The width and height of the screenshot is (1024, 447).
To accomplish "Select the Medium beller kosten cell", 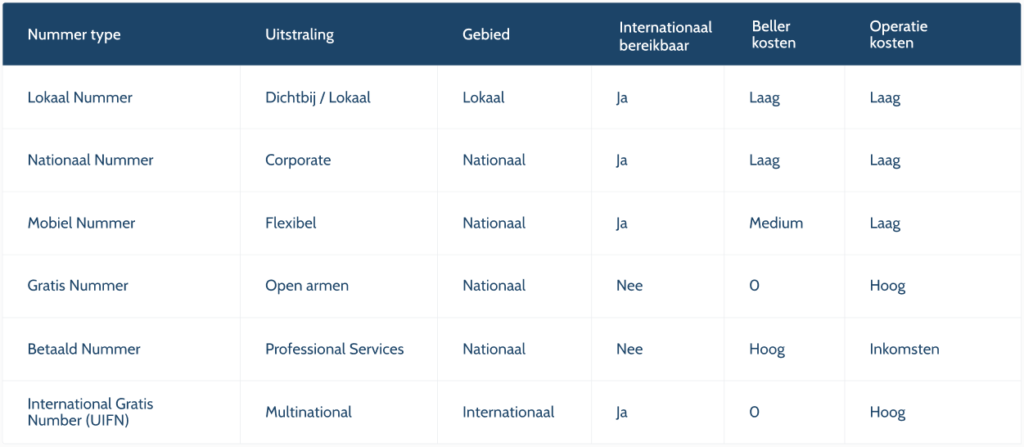I will pos(776,224).
